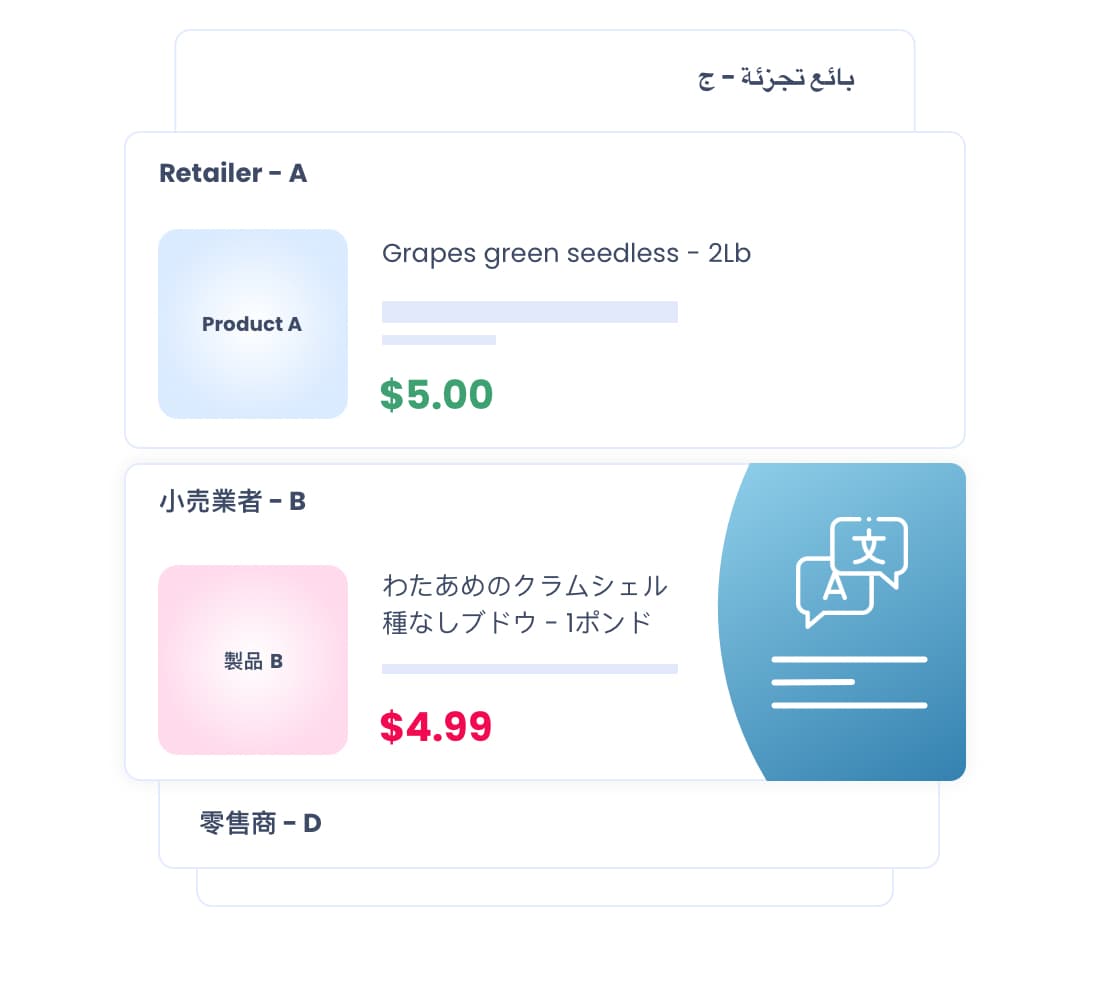
Task: Click the 小売業者 - B heading
Action: point(232,501)
